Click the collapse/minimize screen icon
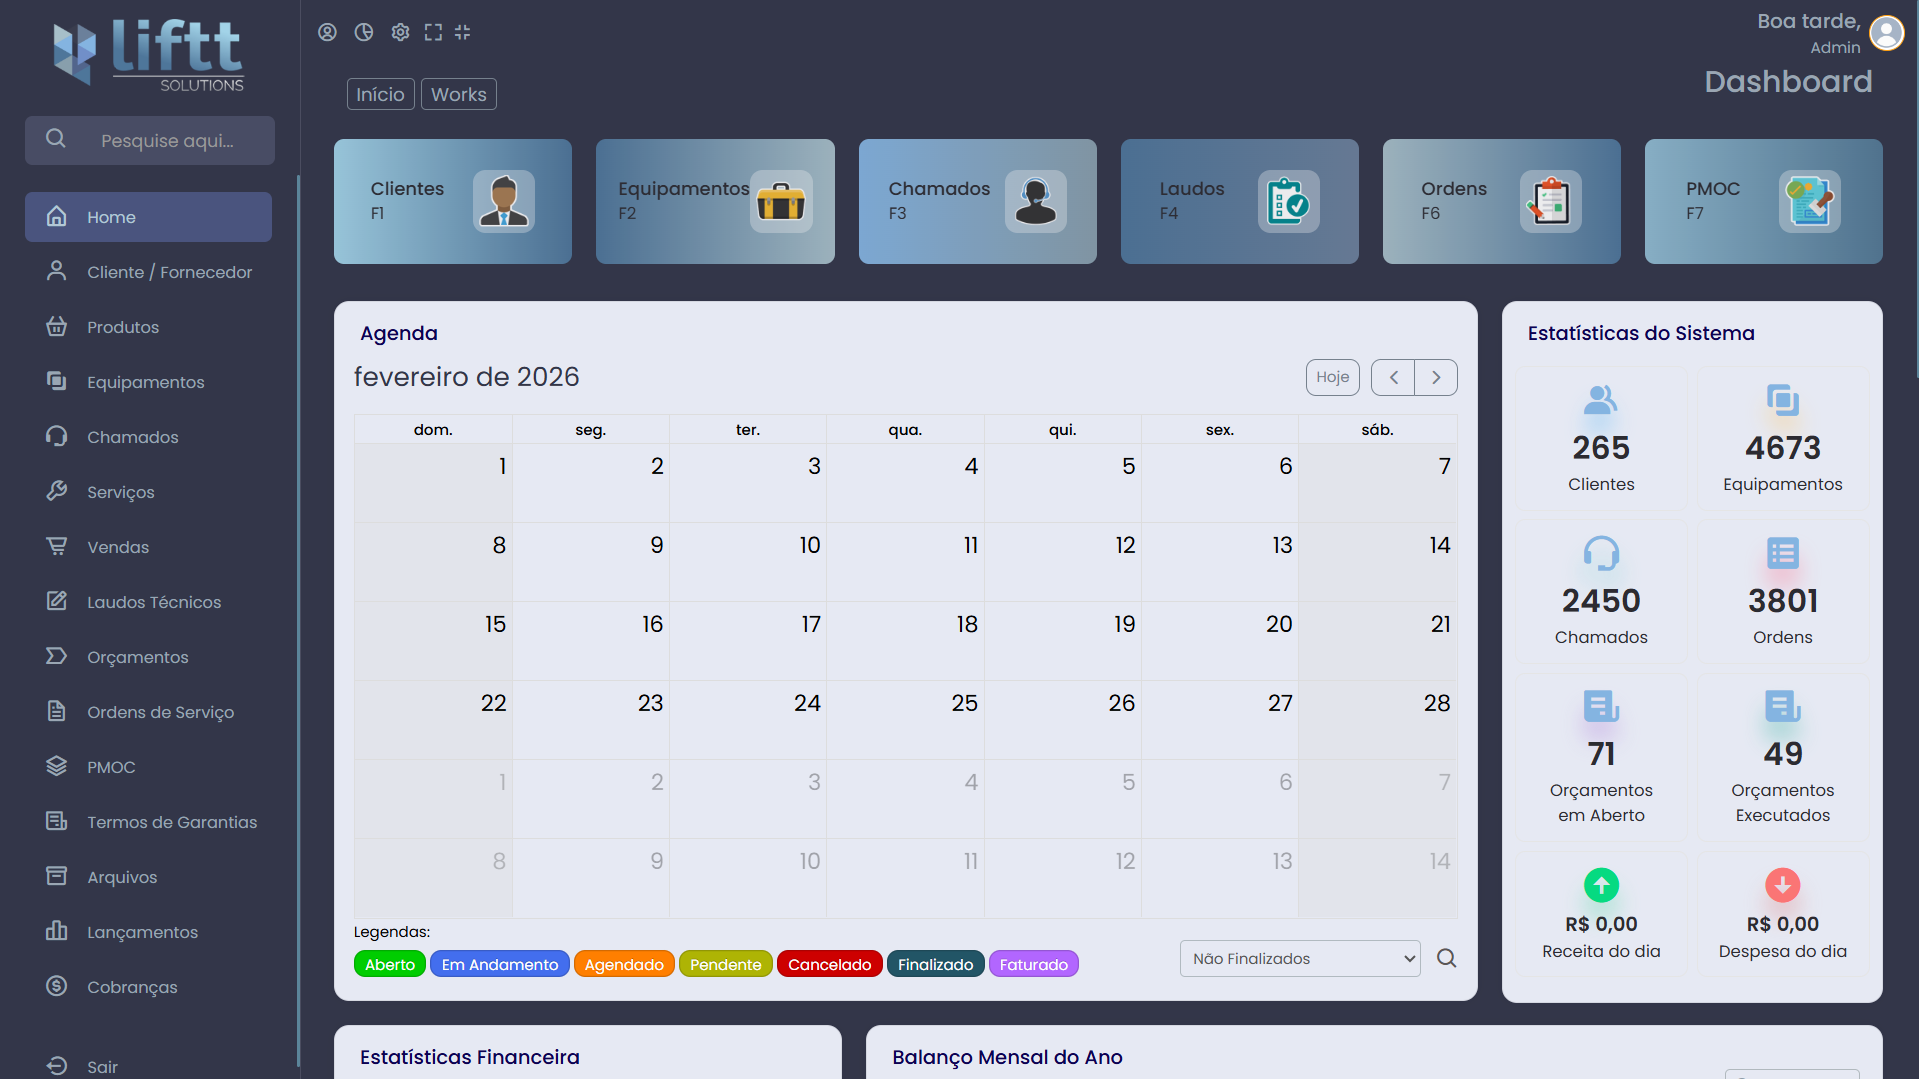The image size is (1919, 1079). tap(462, 32)
